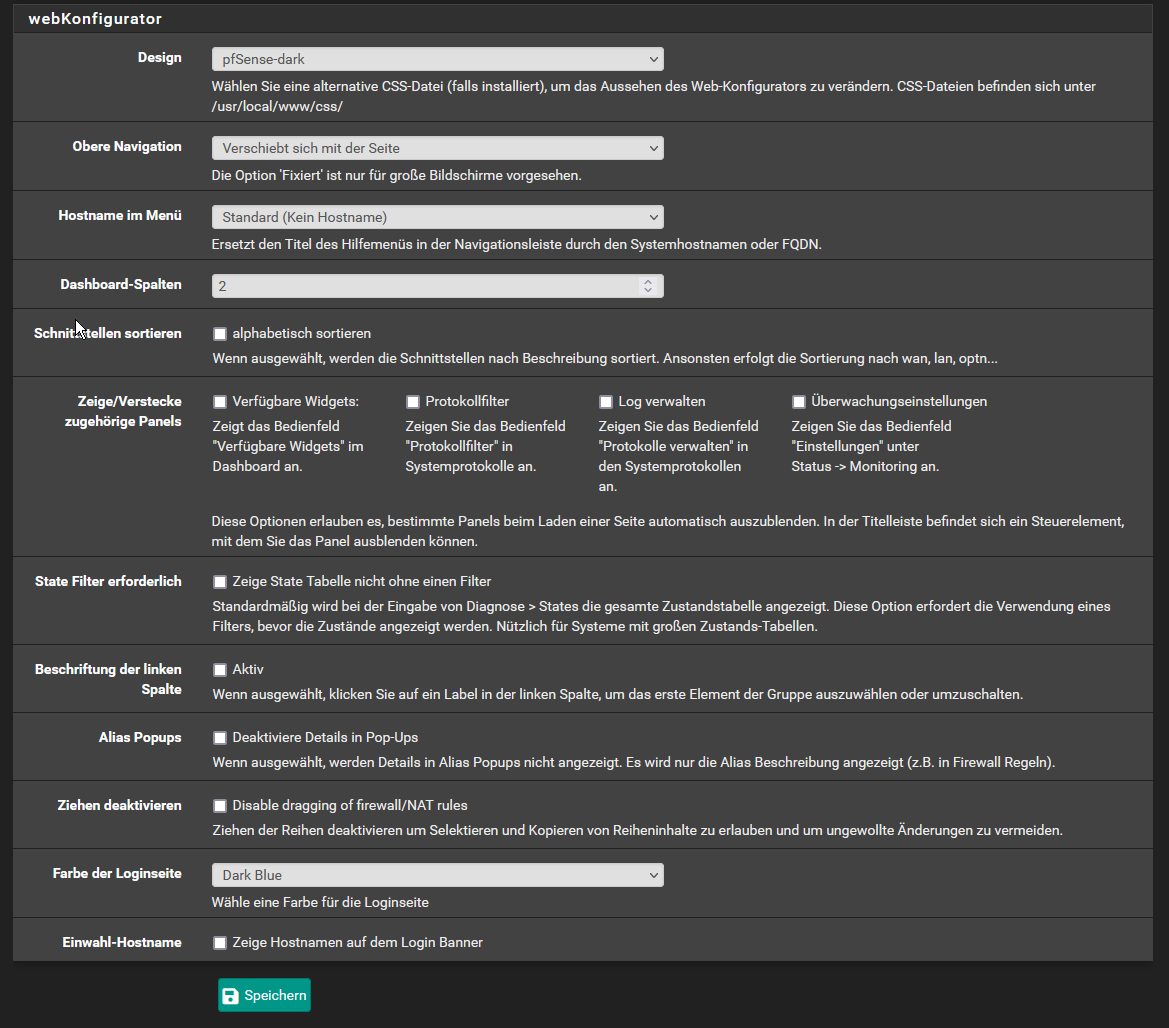The image size is (1169, 1028).
Task: Click the Dashboard-Spalten label
Action: tap(121, 284)
